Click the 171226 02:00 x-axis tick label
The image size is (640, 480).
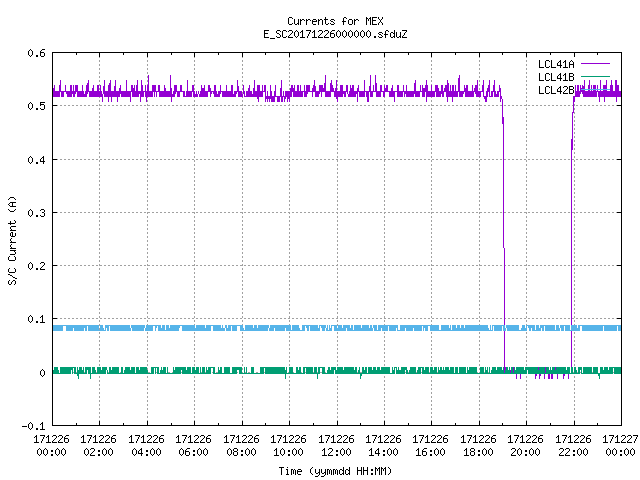(x=98, y=446)
